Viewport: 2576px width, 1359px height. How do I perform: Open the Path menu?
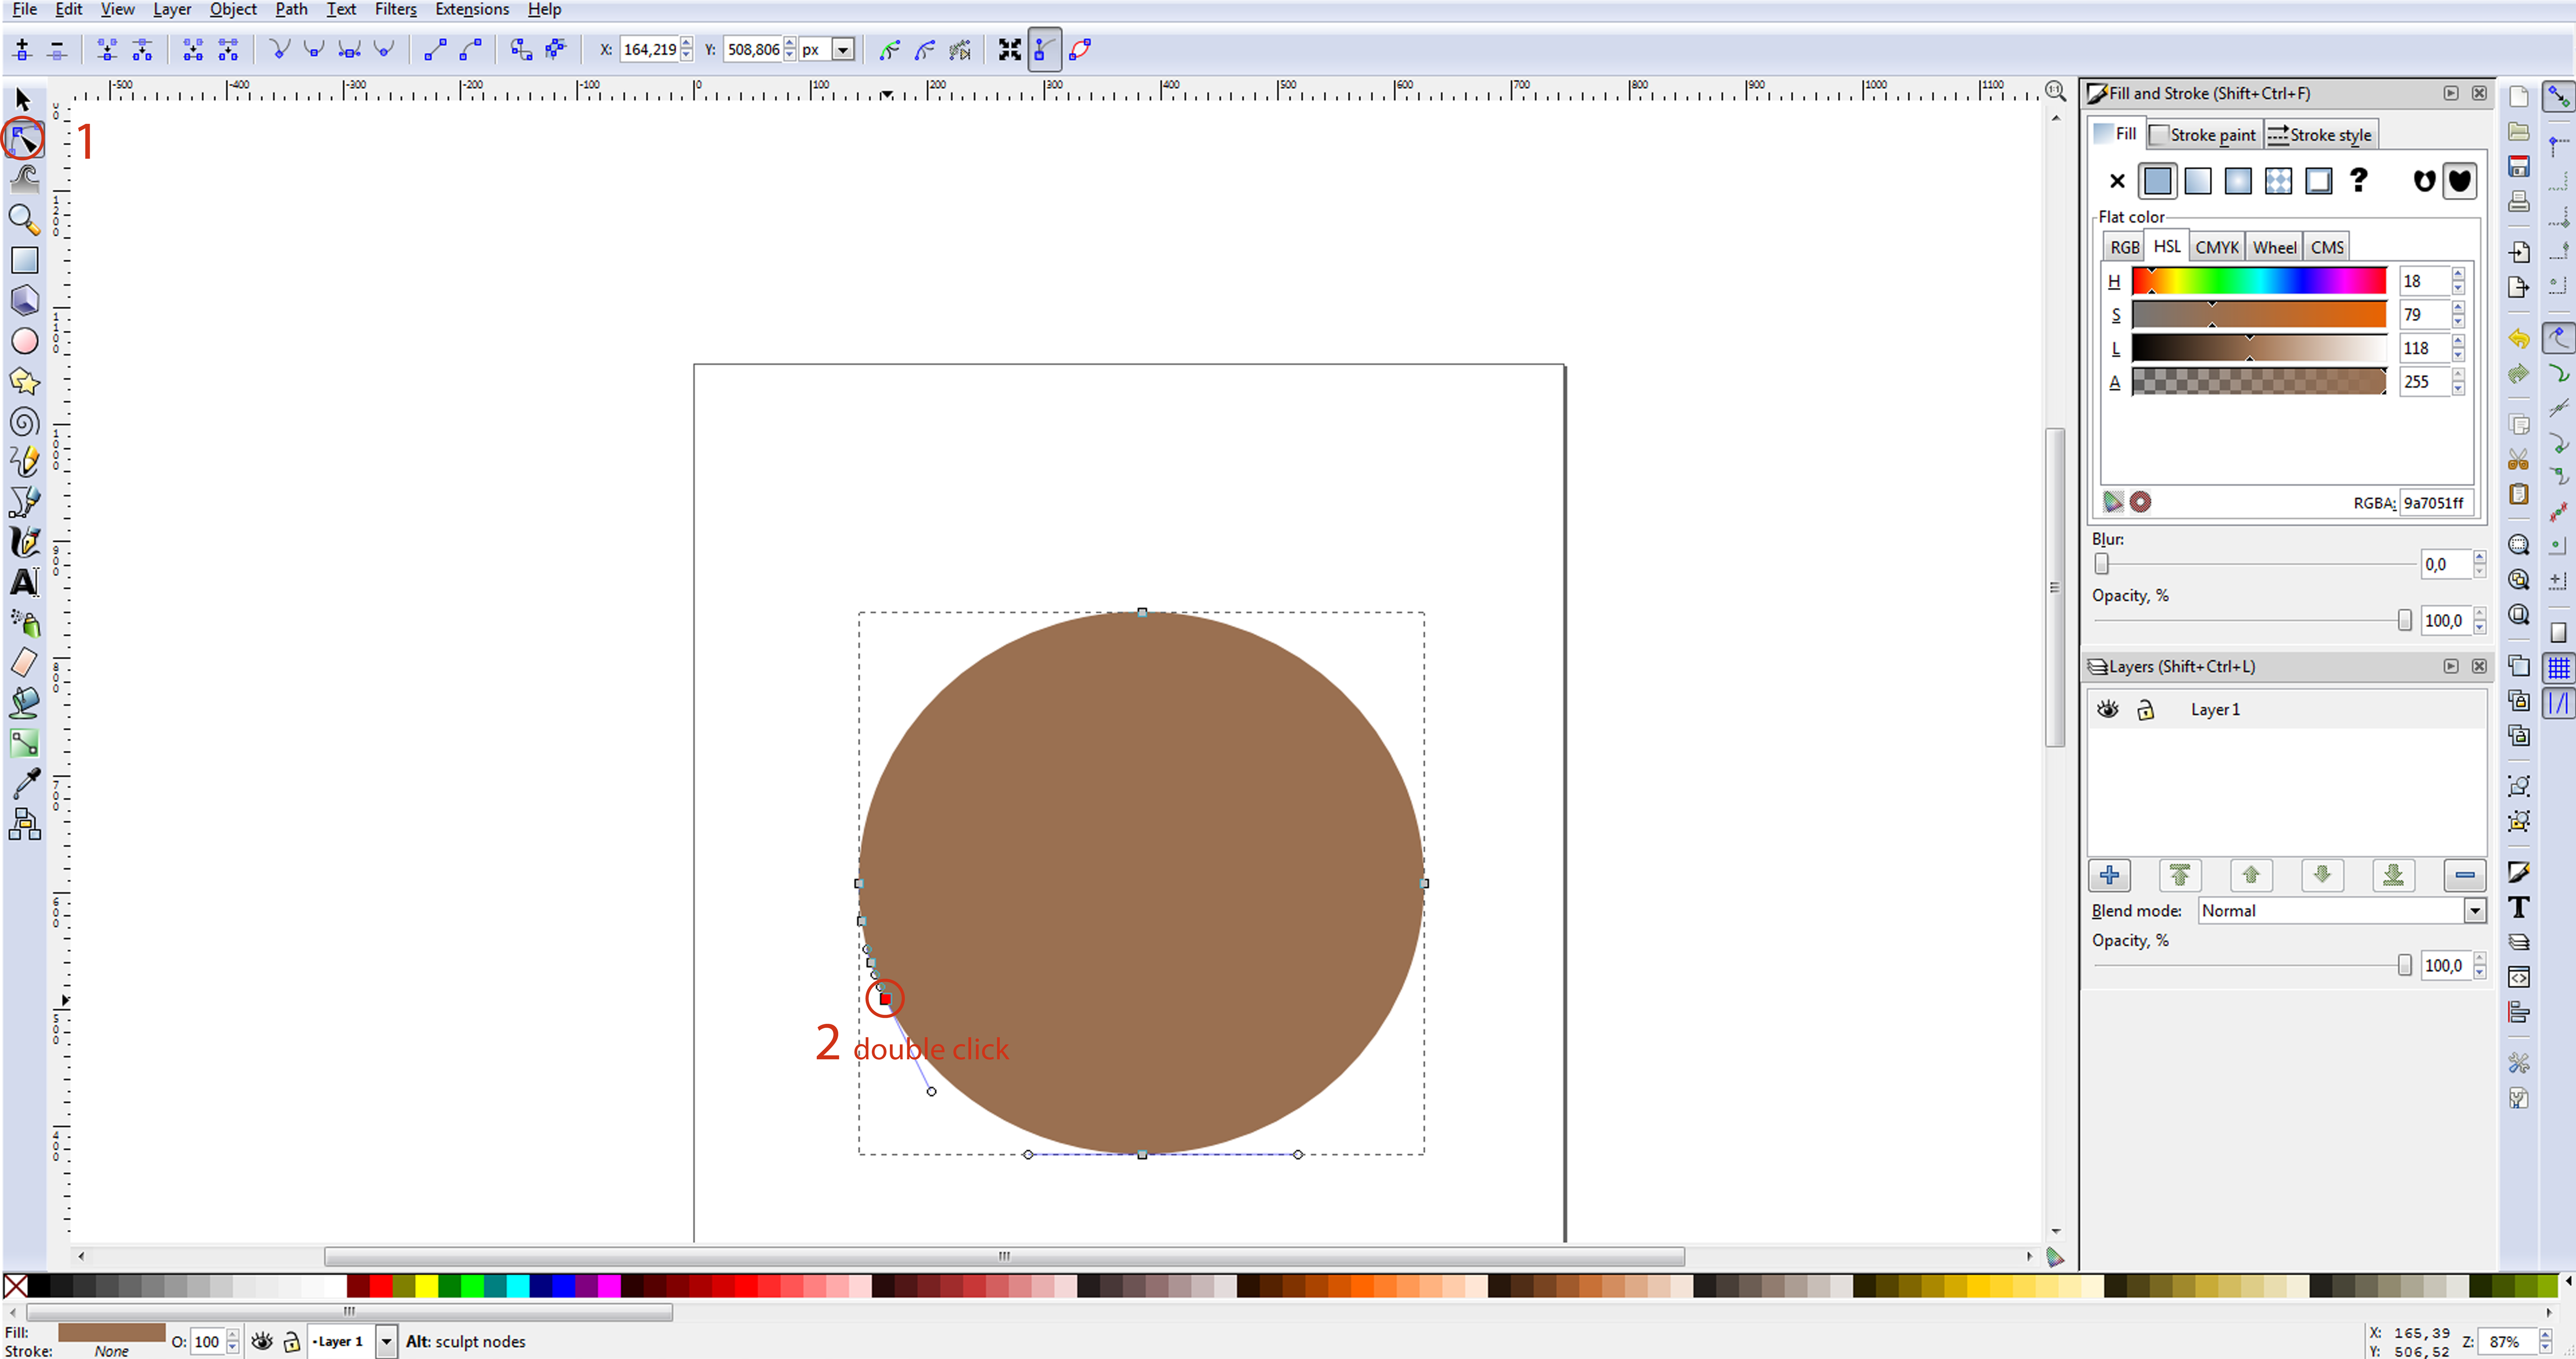[292, 9]
